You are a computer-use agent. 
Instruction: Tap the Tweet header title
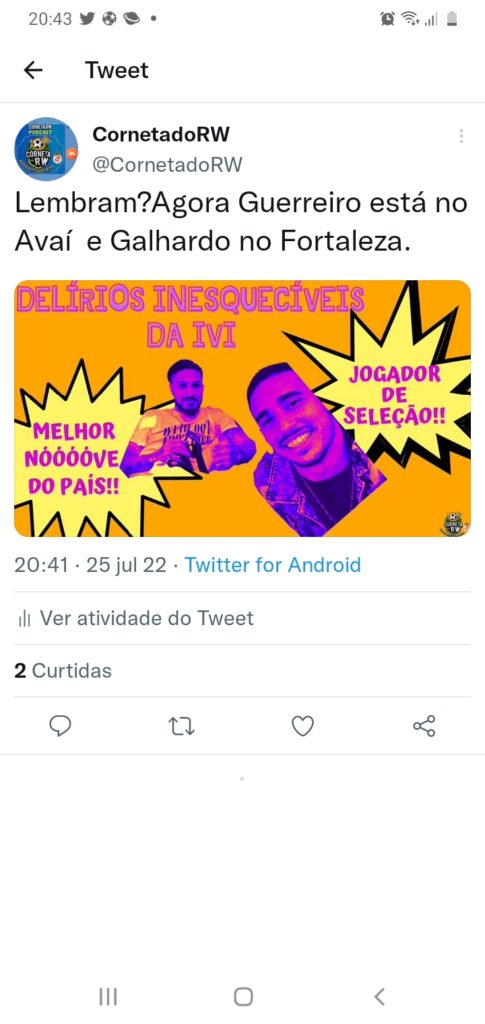pos(117,70)
